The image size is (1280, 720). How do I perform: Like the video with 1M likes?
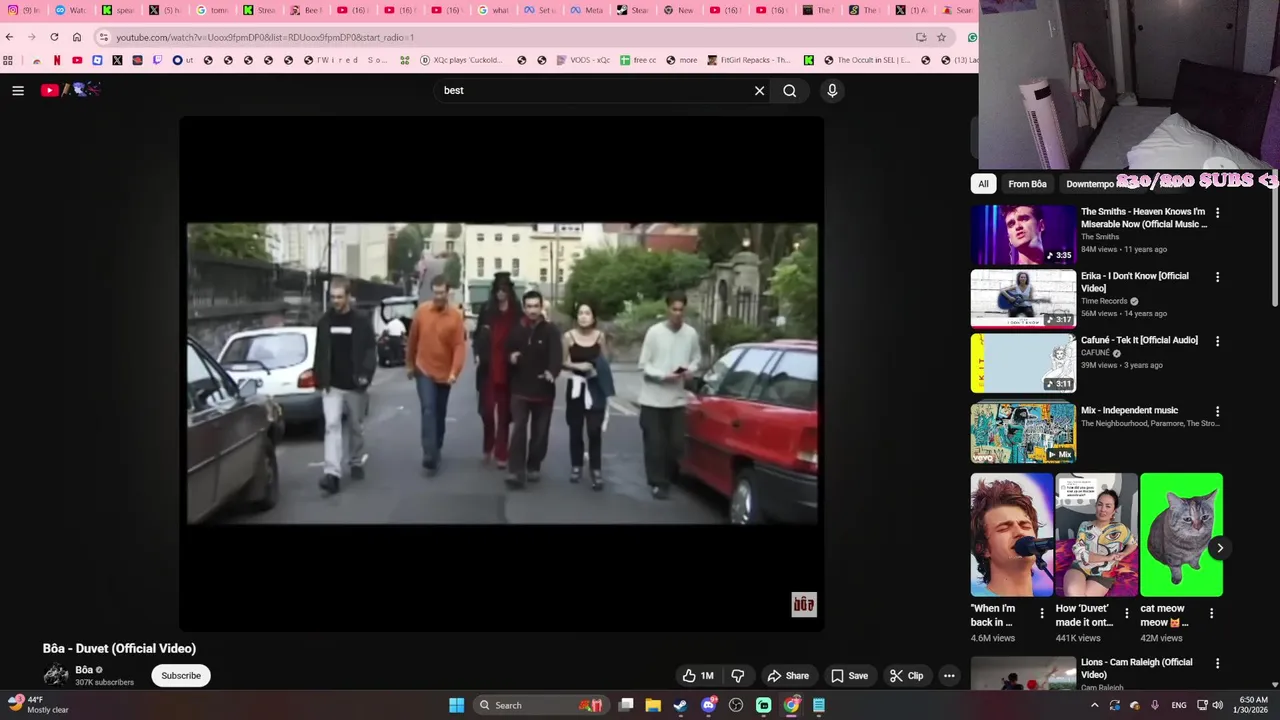pos(699,675)
